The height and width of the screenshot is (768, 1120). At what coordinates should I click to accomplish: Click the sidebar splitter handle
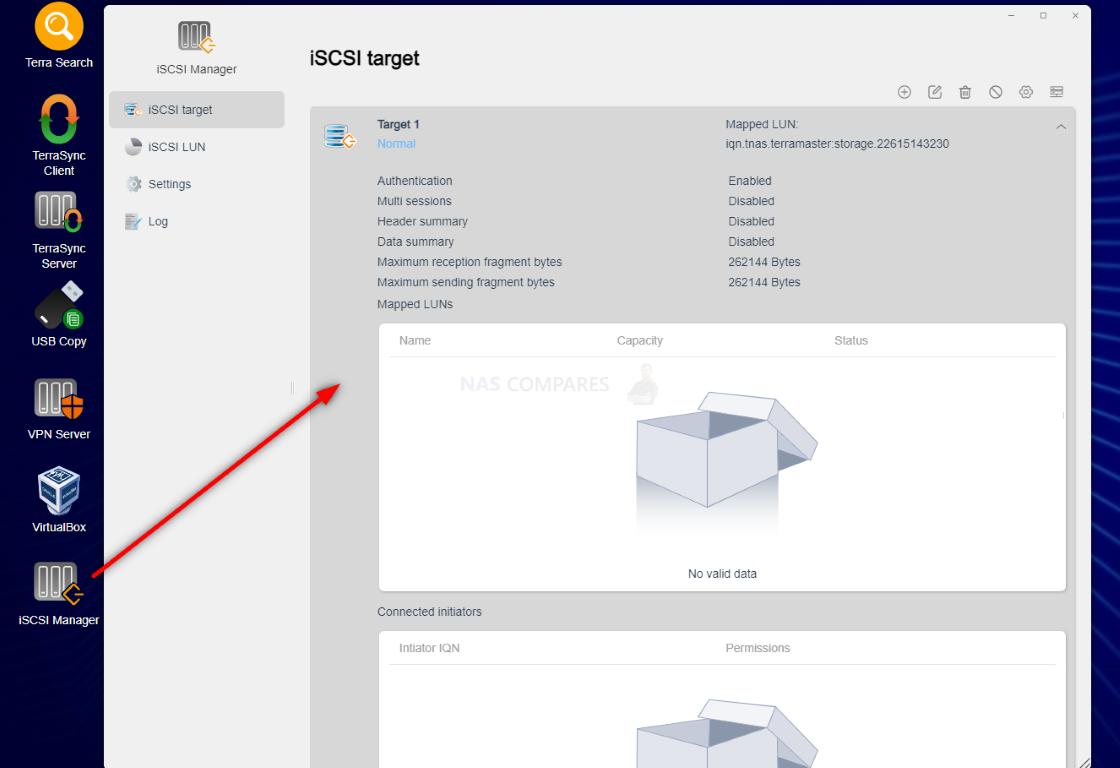[292, 388]
